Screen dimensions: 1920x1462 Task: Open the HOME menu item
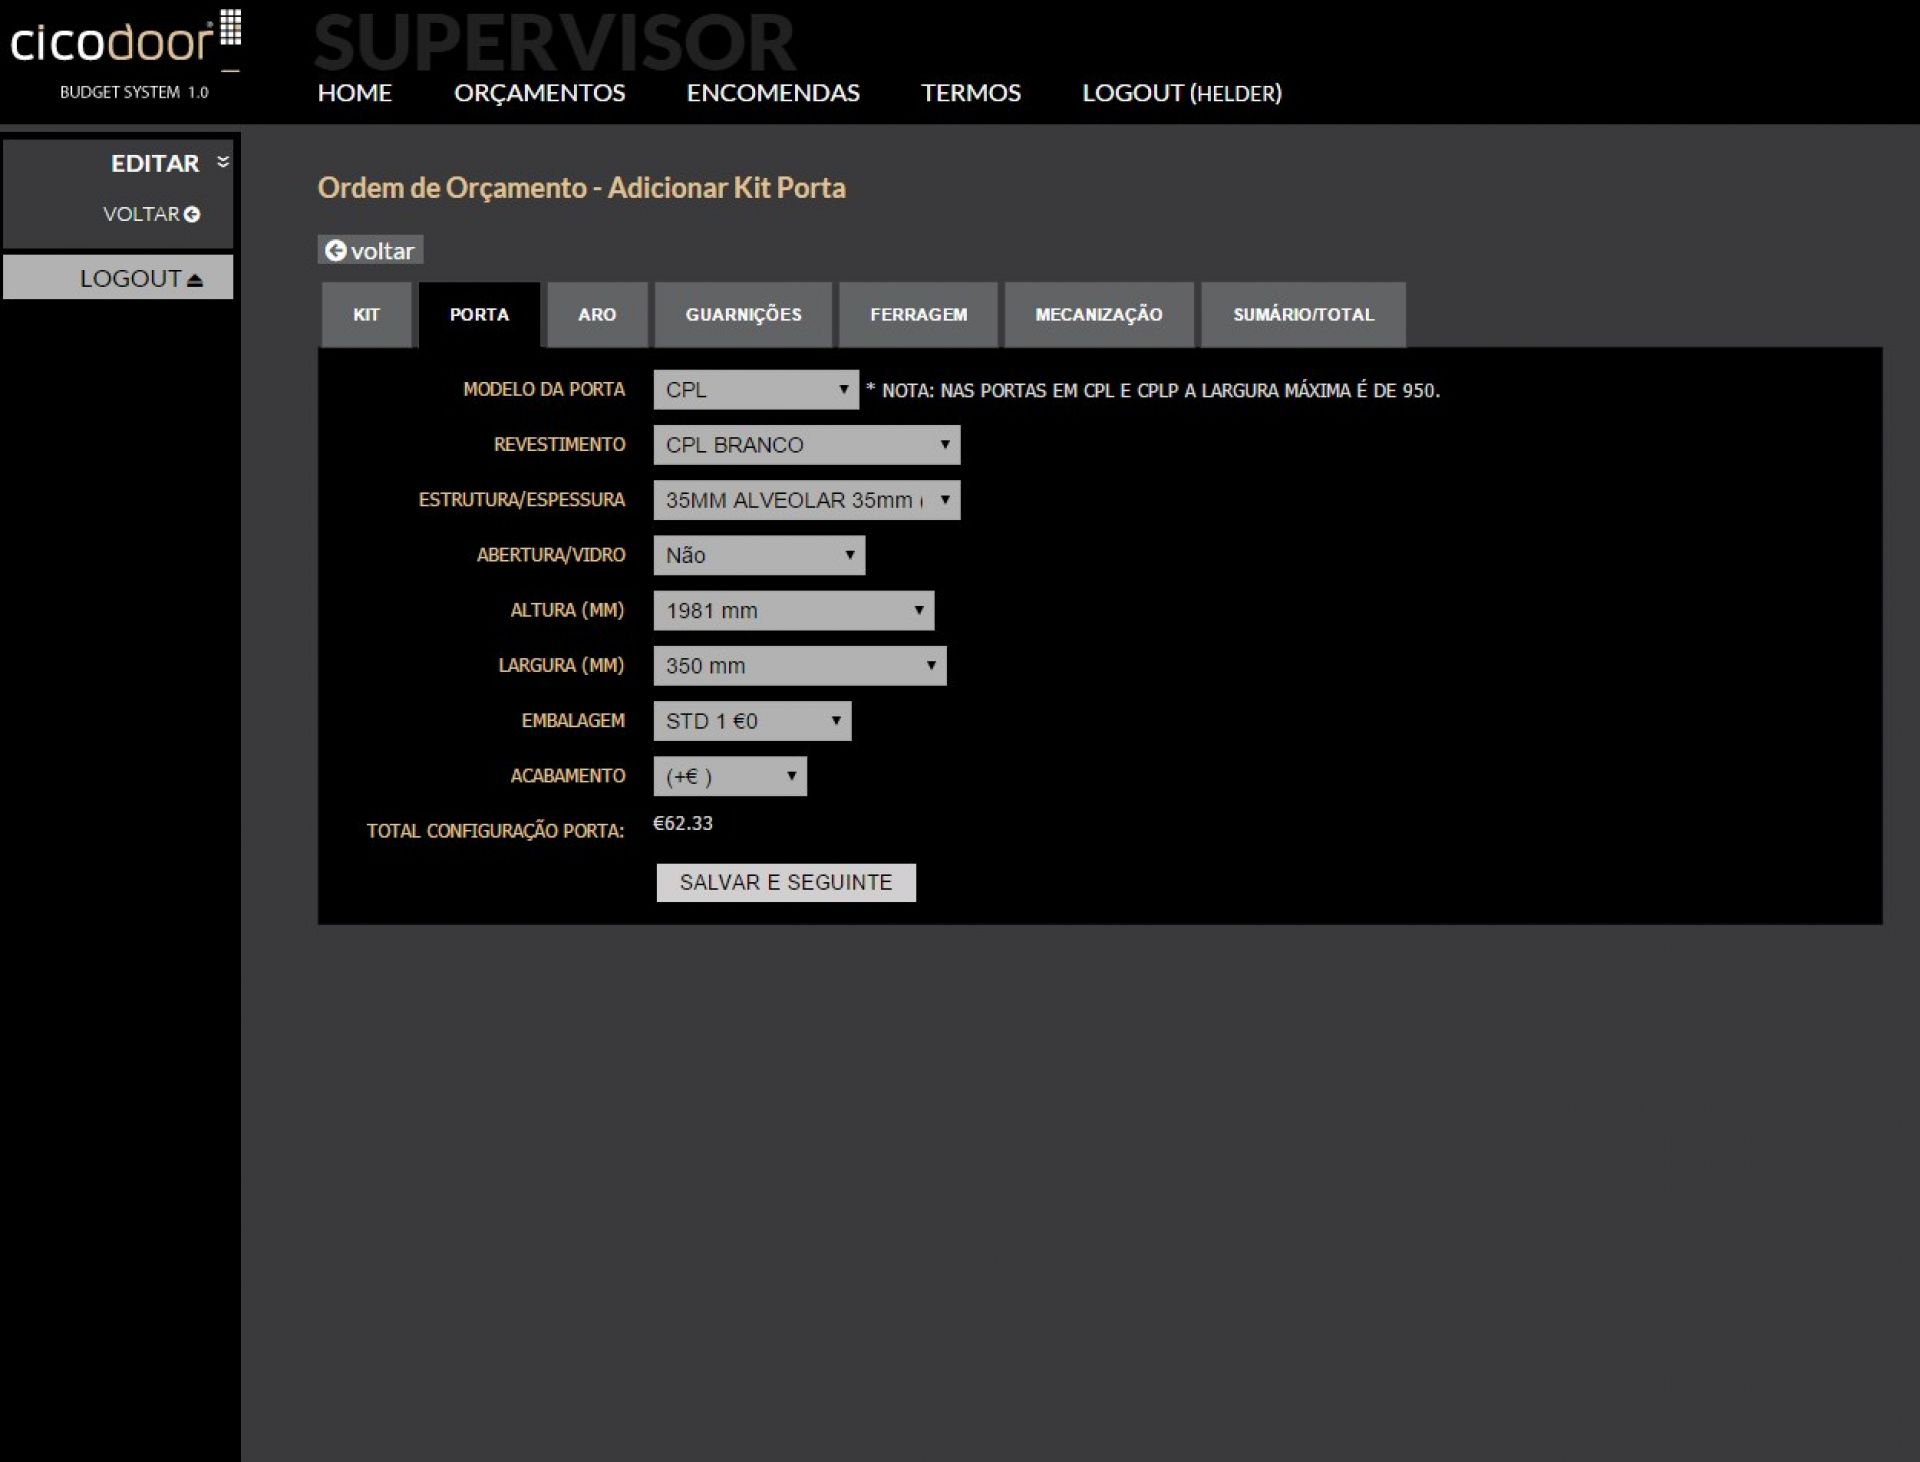[354, 93]
